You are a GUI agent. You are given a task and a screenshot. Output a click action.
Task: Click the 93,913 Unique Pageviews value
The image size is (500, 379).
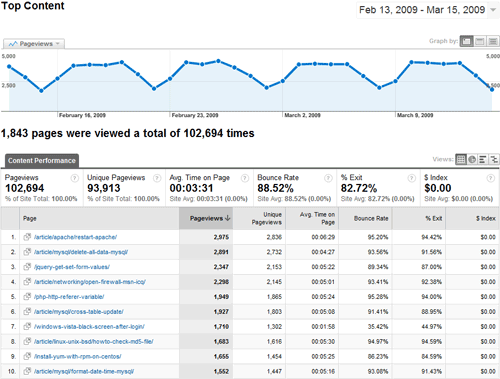[x=104, y=188]
